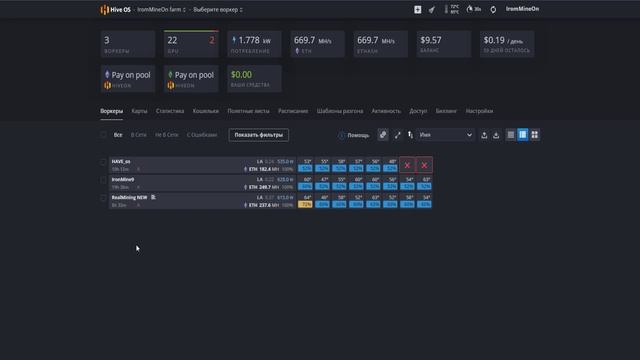
Task: Click the last red X failed GPU in HAVE_os
Action: (x=424, y=165)
